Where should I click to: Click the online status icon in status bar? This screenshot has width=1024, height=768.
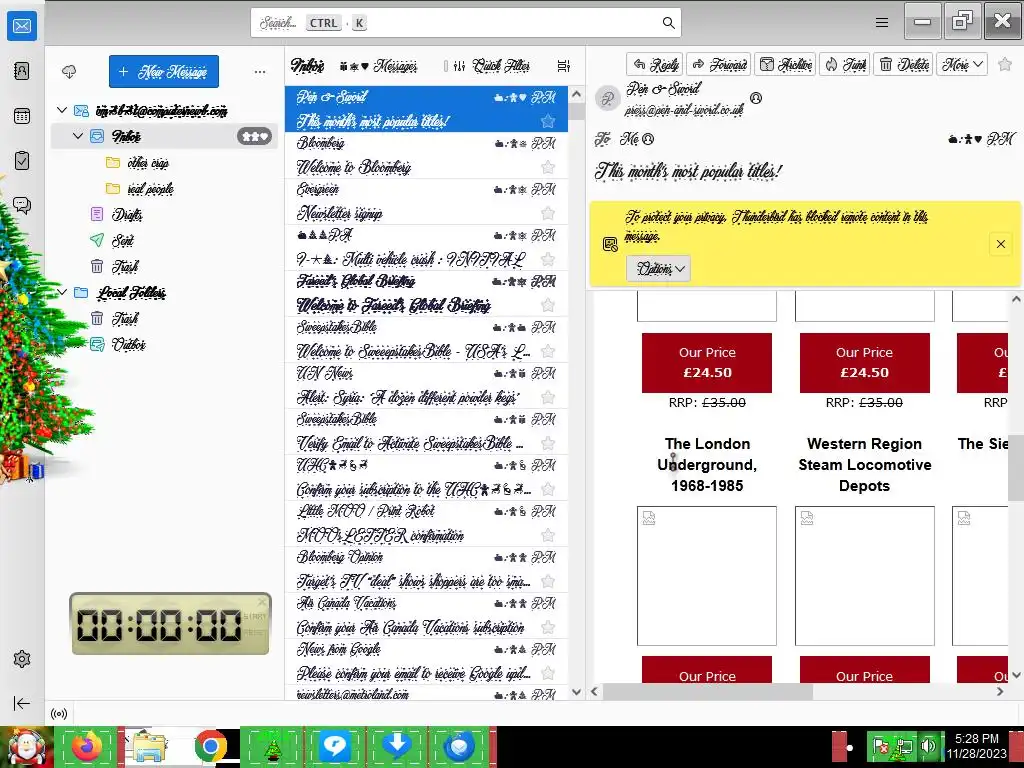pyautogui.click(x=59, y=714)
